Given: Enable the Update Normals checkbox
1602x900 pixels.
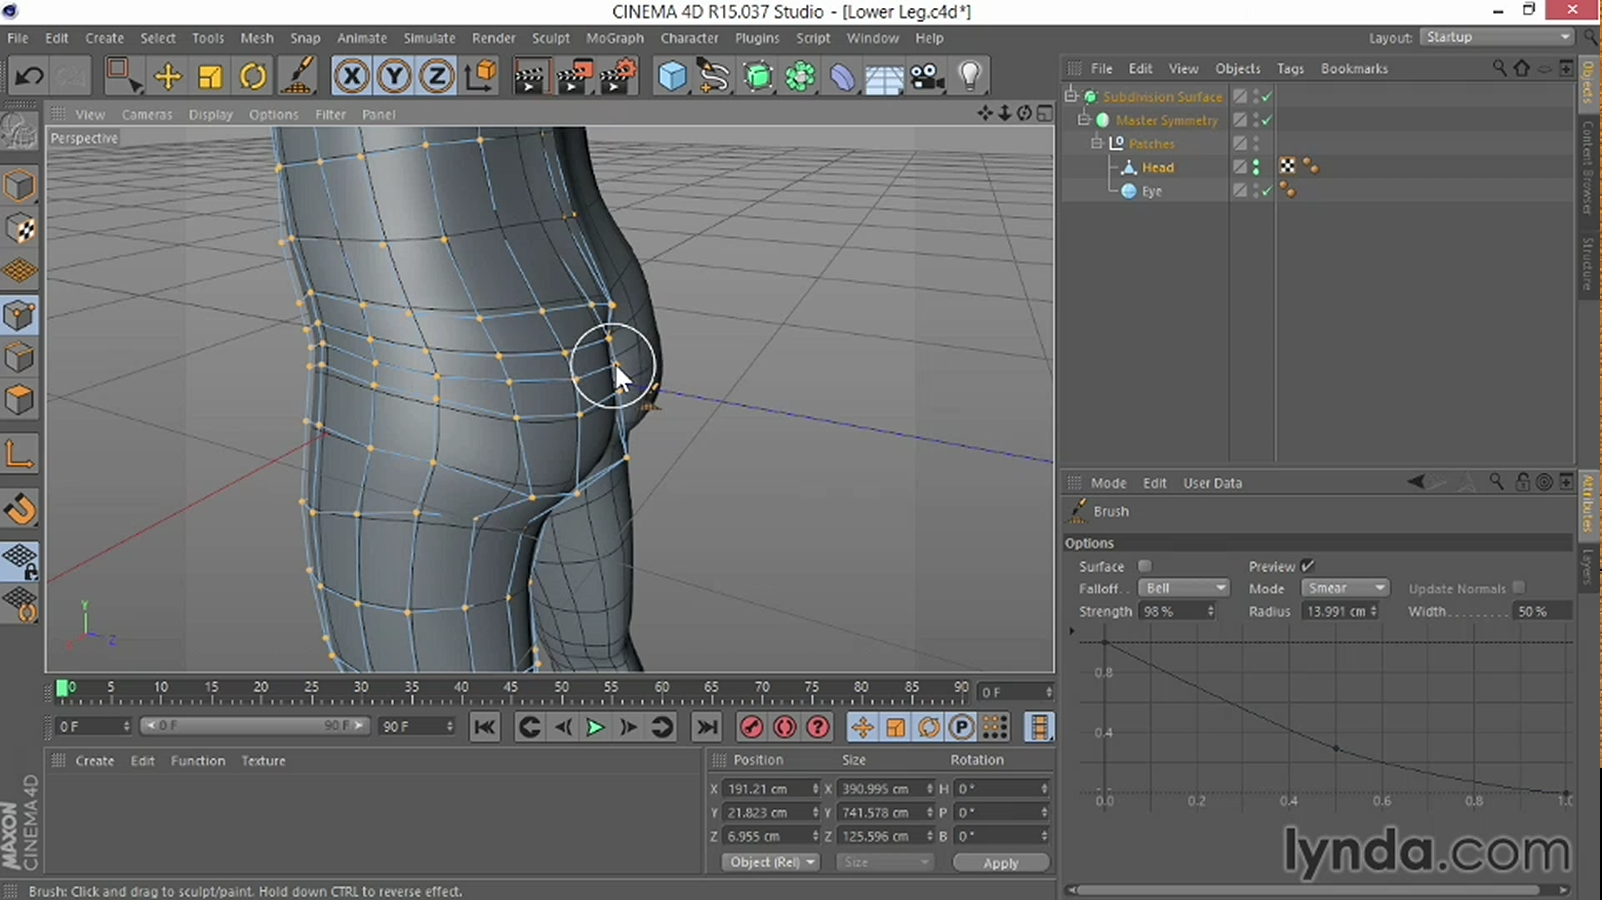Looking at the screenshot, I should tap(1519, 588).
